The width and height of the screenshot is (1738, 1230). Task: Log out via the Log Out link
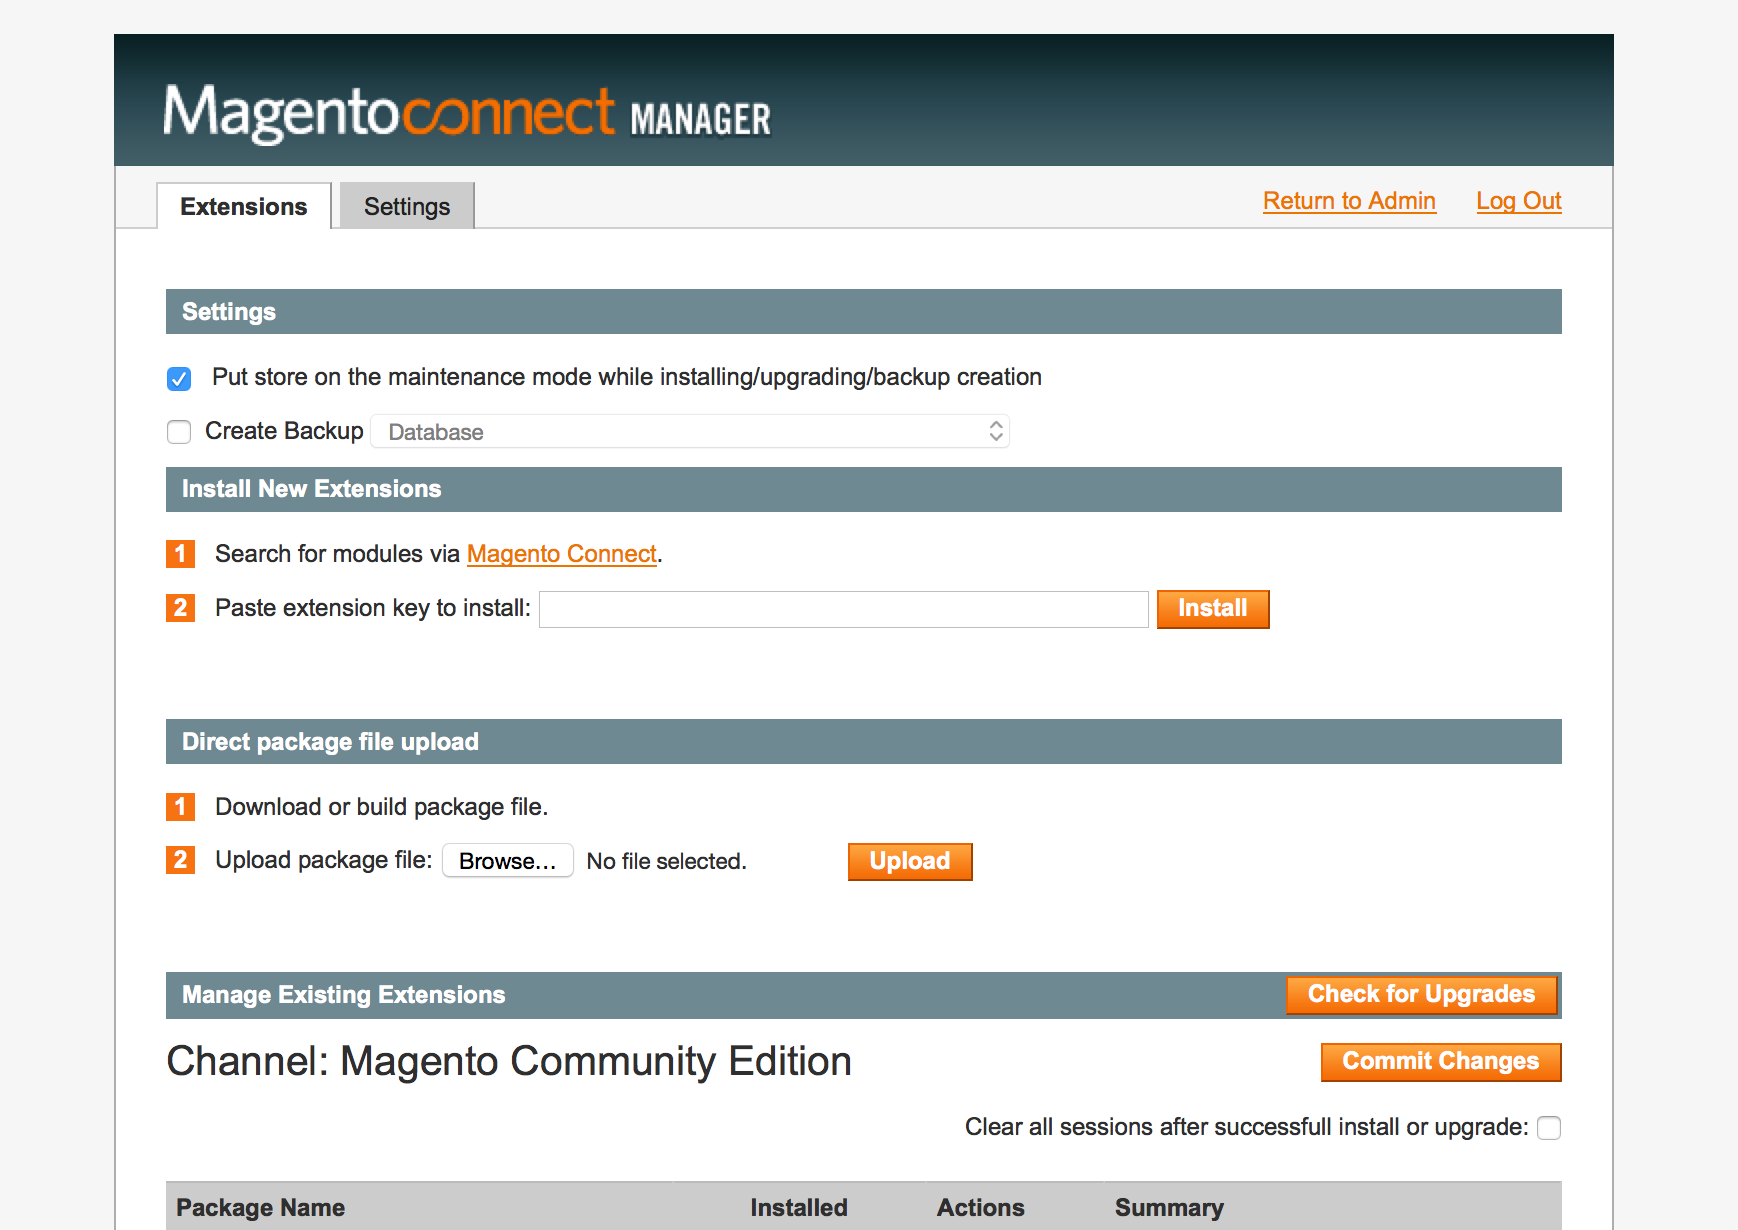point(1518,201)
